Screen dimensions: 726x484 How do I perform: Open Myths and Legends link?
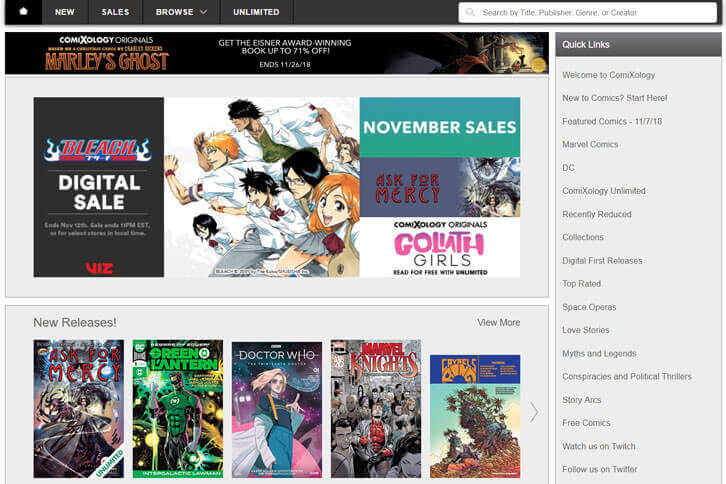pyautogui.click(x=599, y=353)
